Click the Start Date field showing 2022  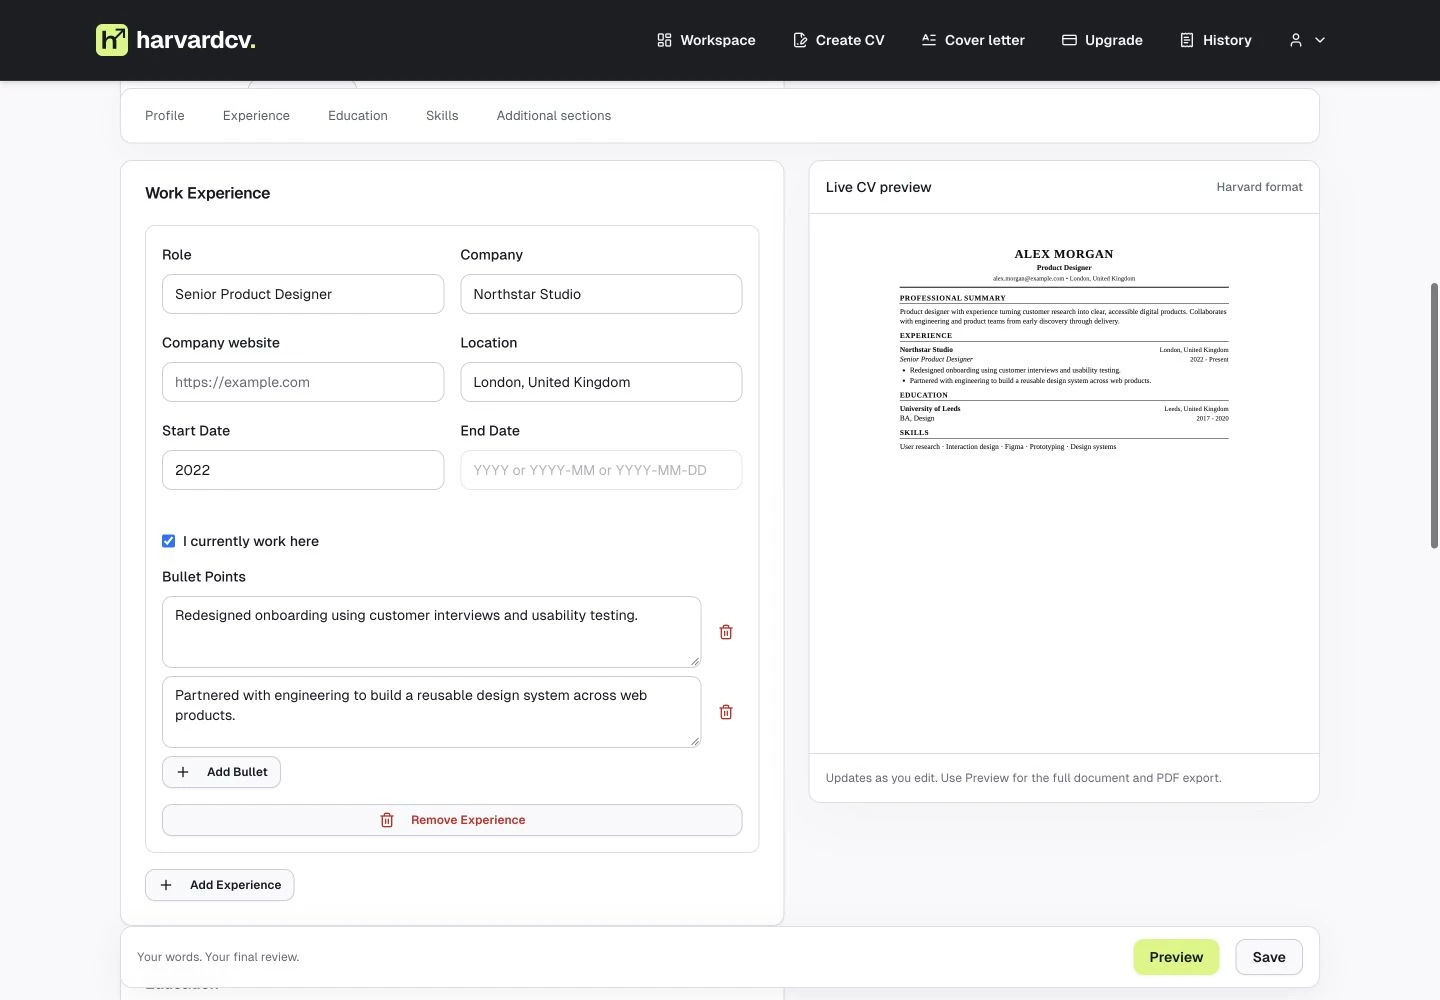[x=303, y=470]
